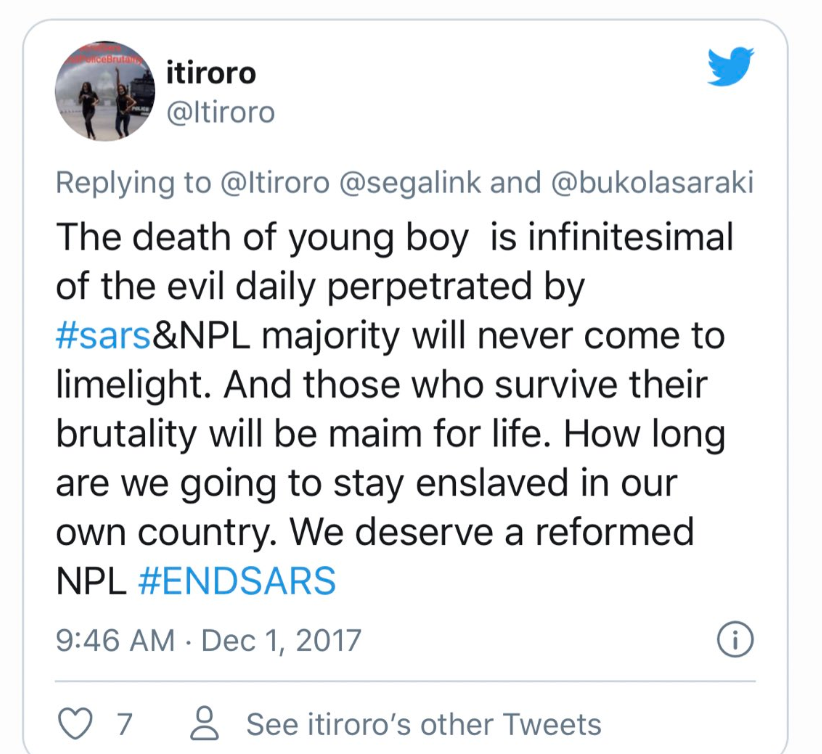Open itiroro's profile picture
Viewport: 822px width, 754px height.
[x=105, y=91]
